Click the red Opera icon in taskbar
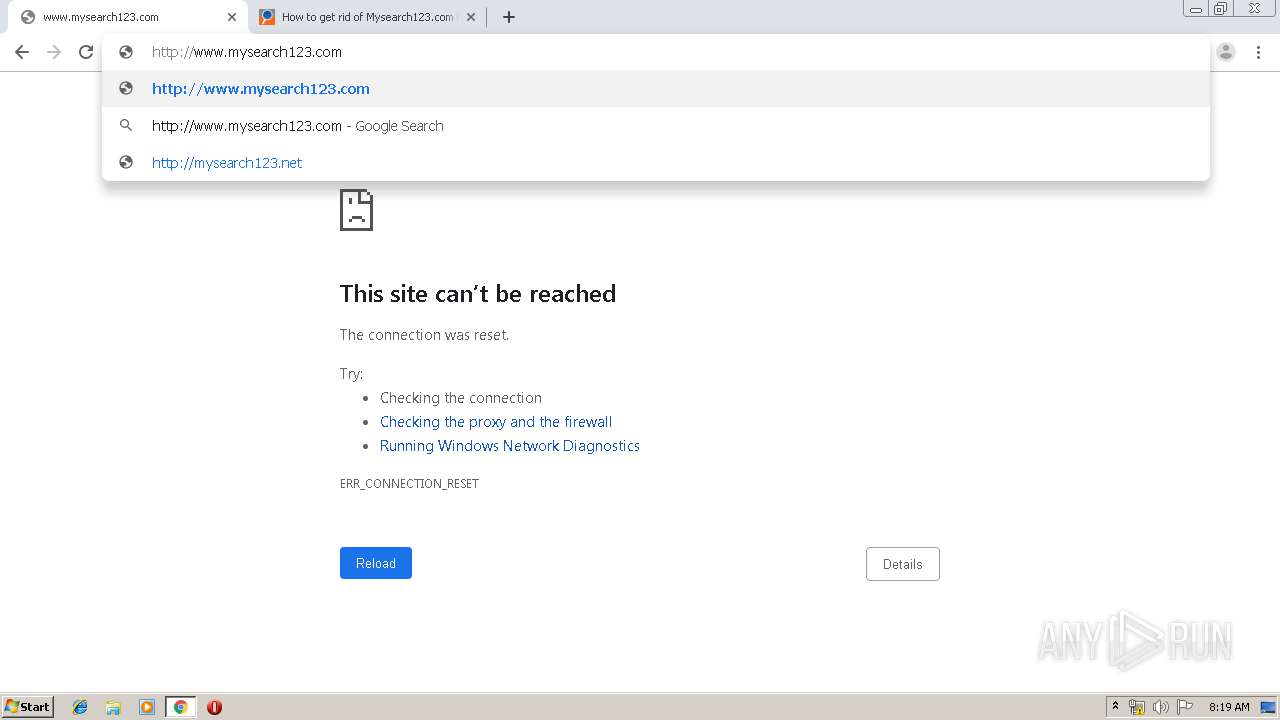The width and height of the screenshot is (1280, 720). point(214,707)
